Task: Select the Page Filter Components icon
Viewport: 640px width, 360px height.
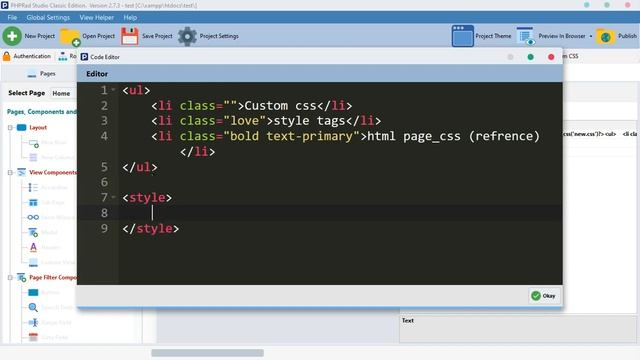Action: pos(22,278)
